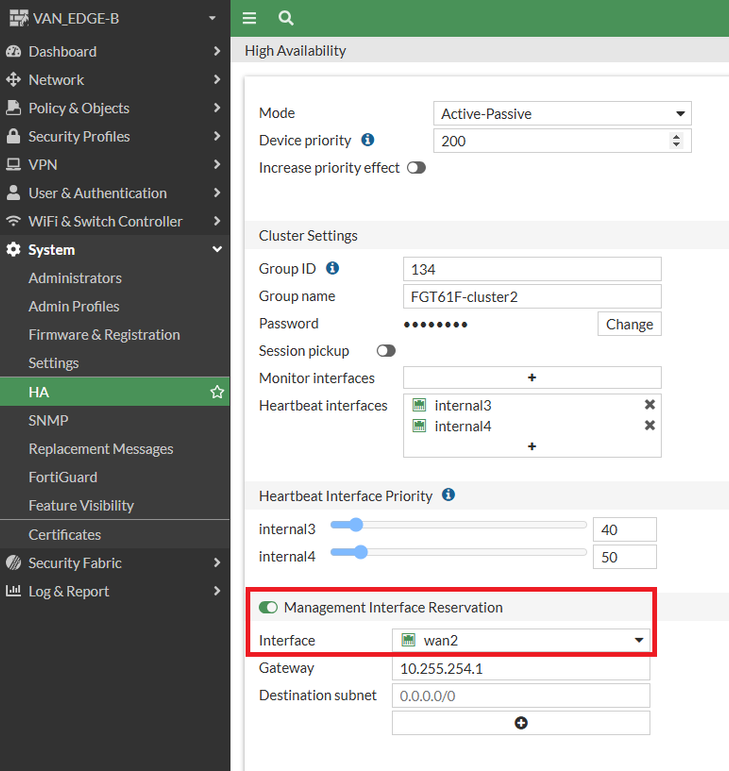Screen dimensions: 729x771
Task: Click the Group name input field
Action: point(532,296)
